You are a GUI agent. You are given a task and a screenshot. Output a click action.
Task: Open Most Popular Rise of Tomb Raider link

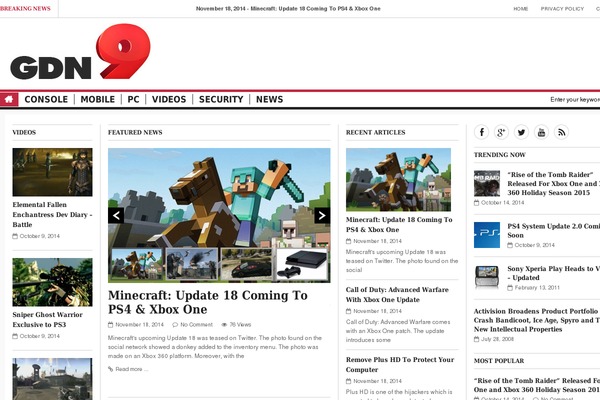tap(536, 385)
